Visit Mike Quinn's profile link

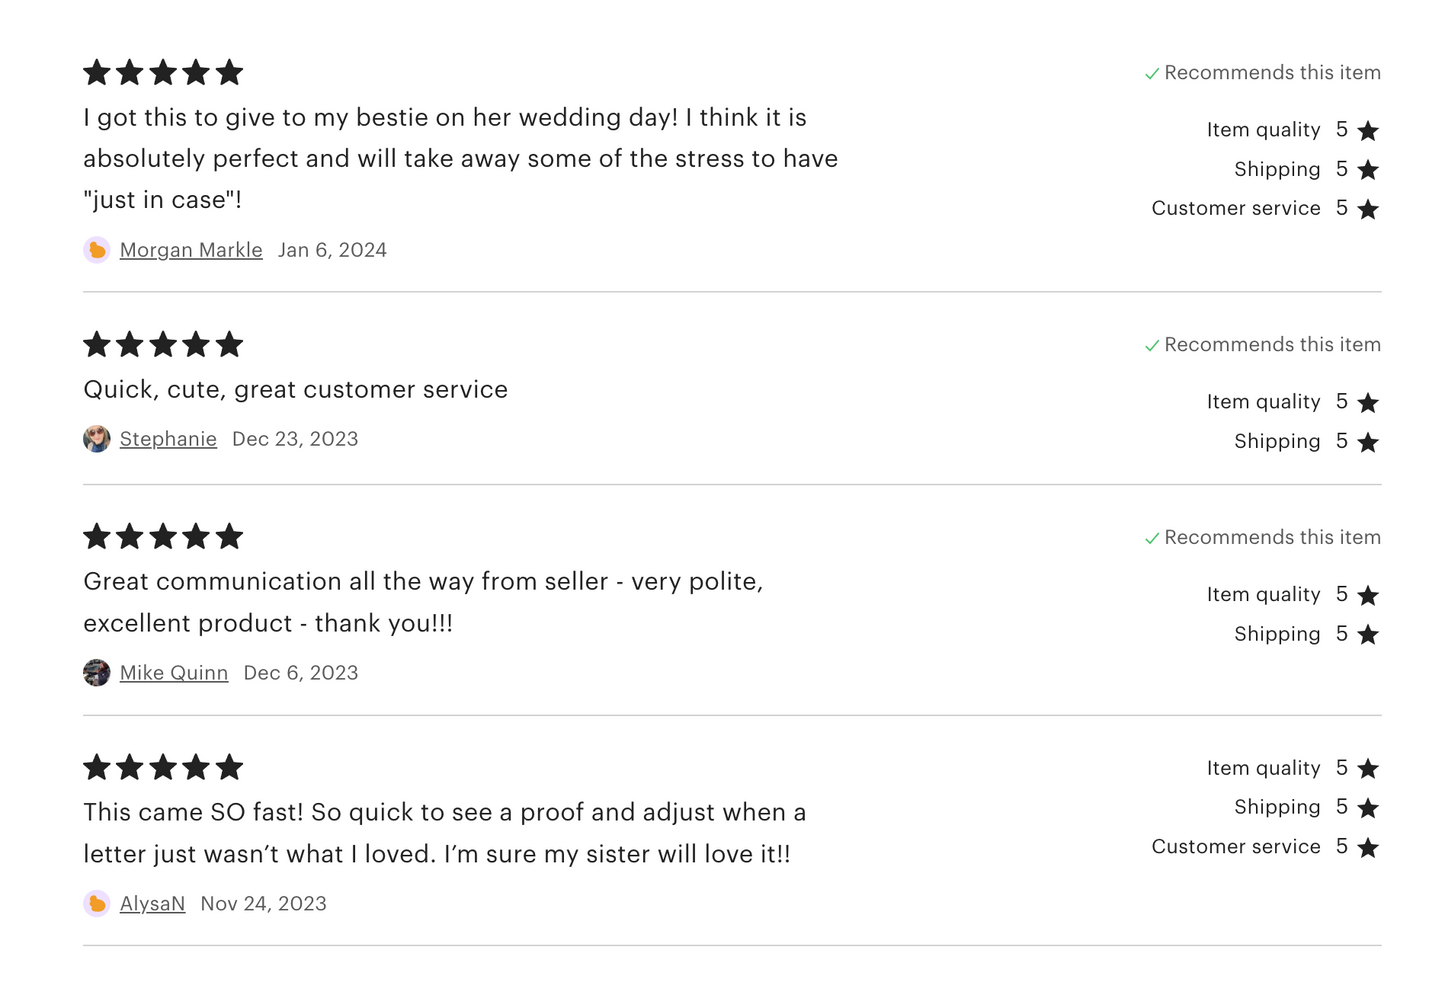[174, 673]
